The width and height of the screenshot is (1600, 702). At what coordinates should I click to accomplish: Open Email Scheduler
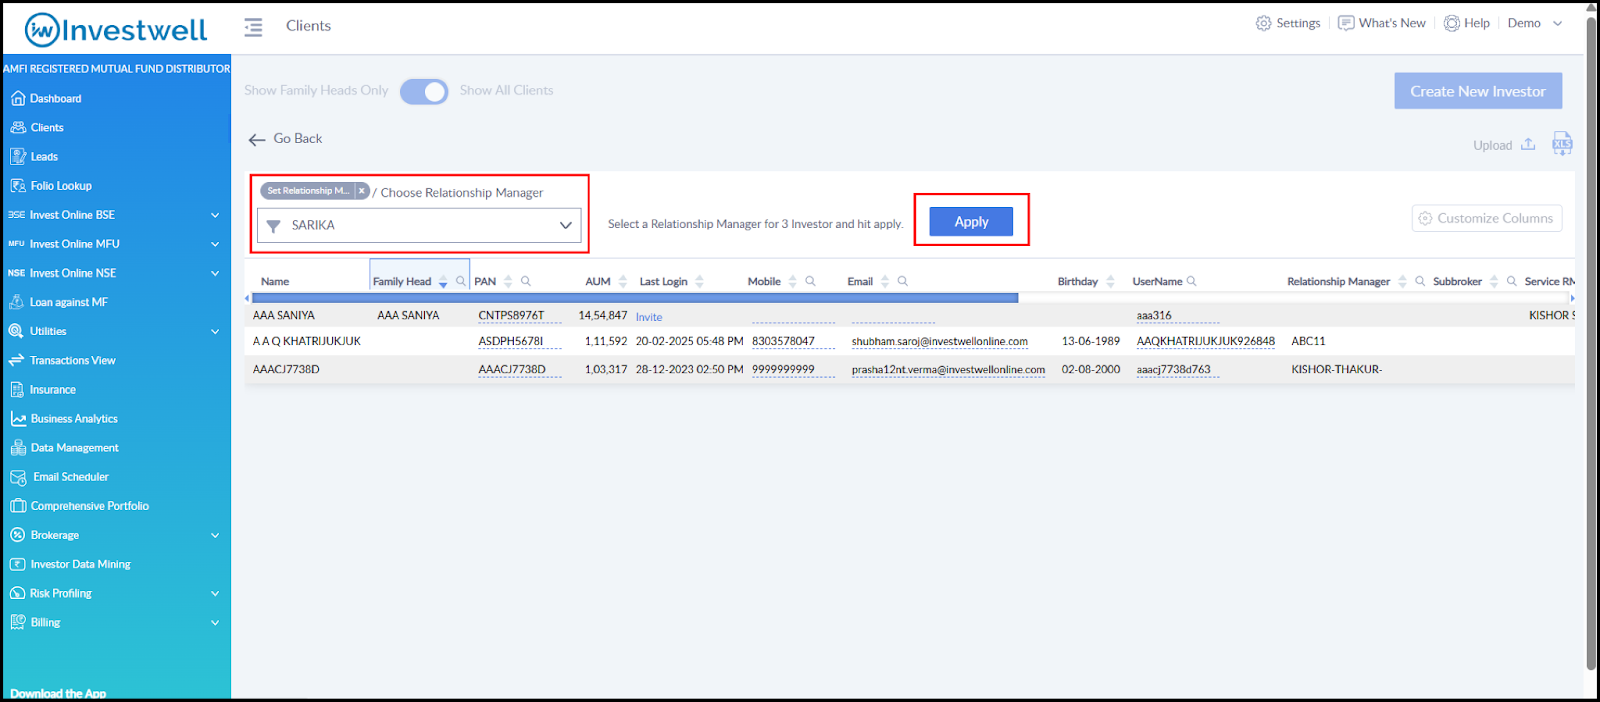pos(60,477)
